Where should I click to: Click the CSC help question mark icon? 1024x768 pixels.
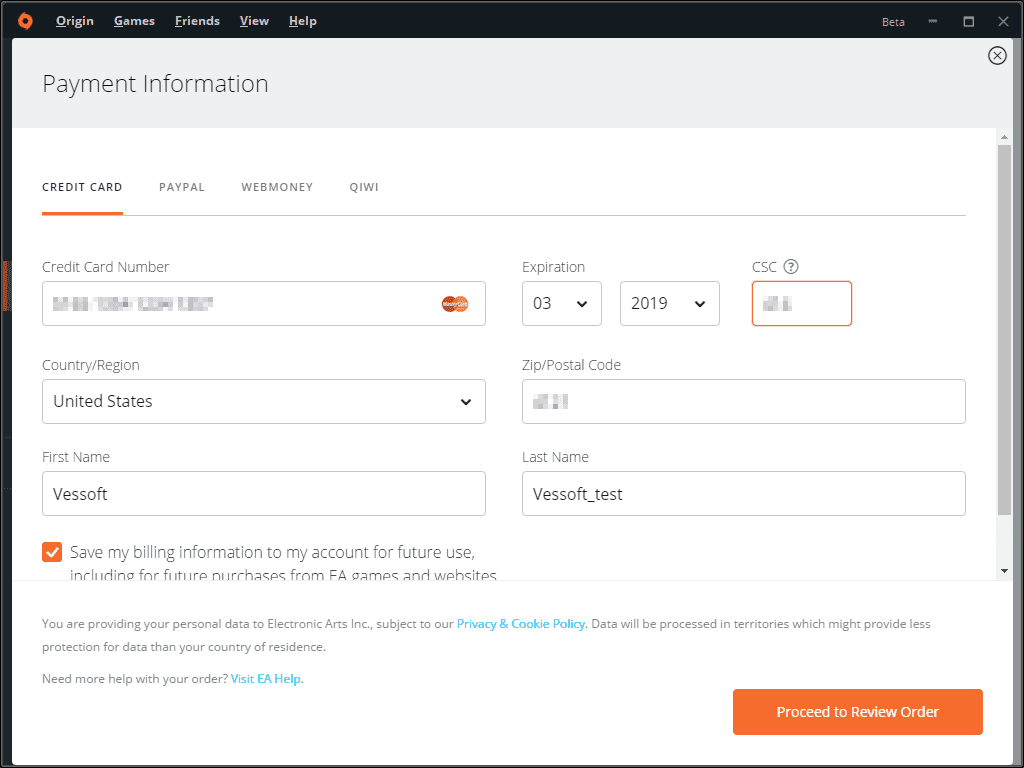point(791,266)
